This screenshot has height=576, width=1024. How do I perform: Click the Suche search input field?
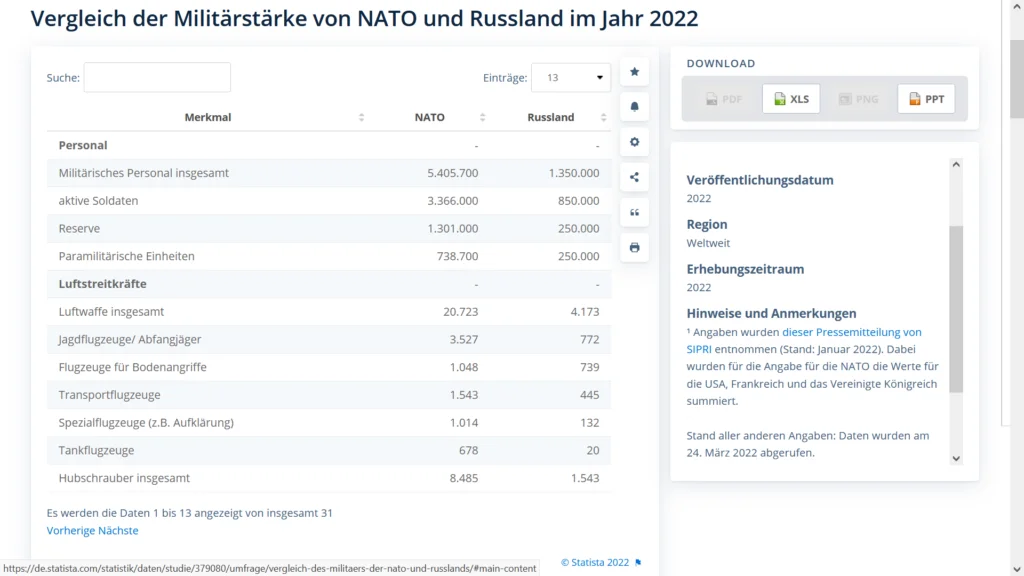[x=157, y=78]
